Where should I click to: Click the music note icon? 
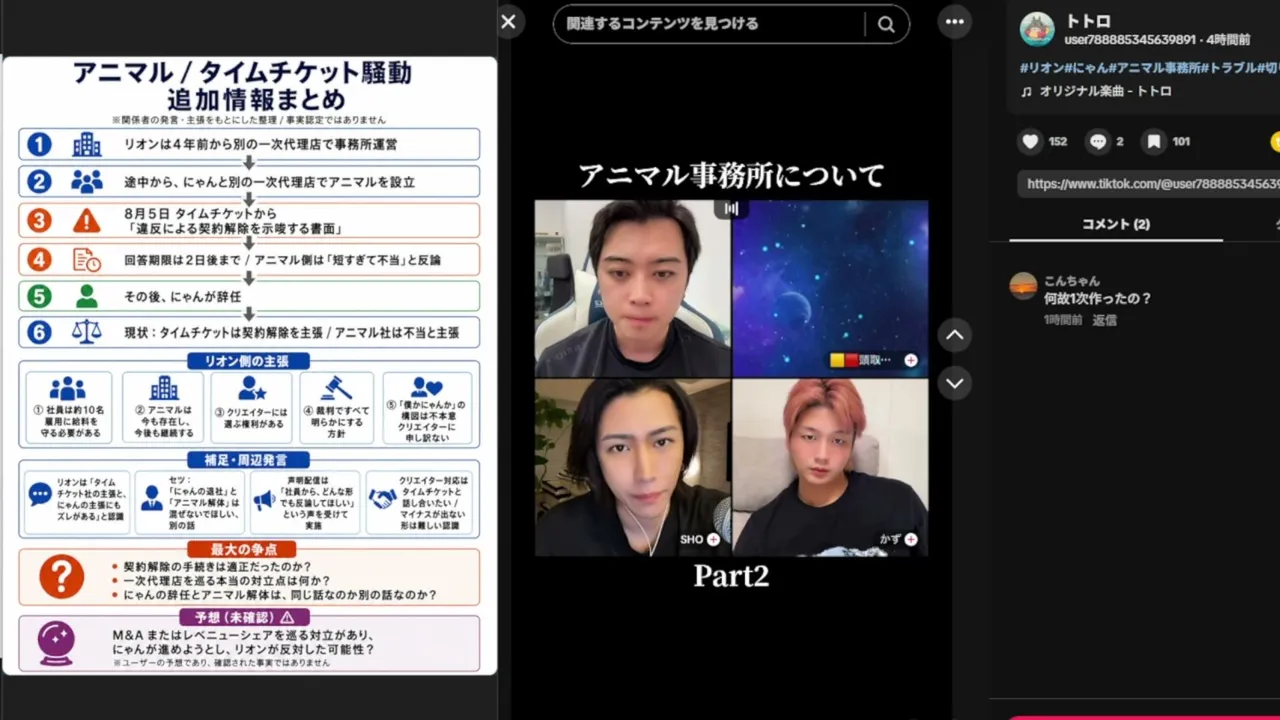tap(1026, 91)
